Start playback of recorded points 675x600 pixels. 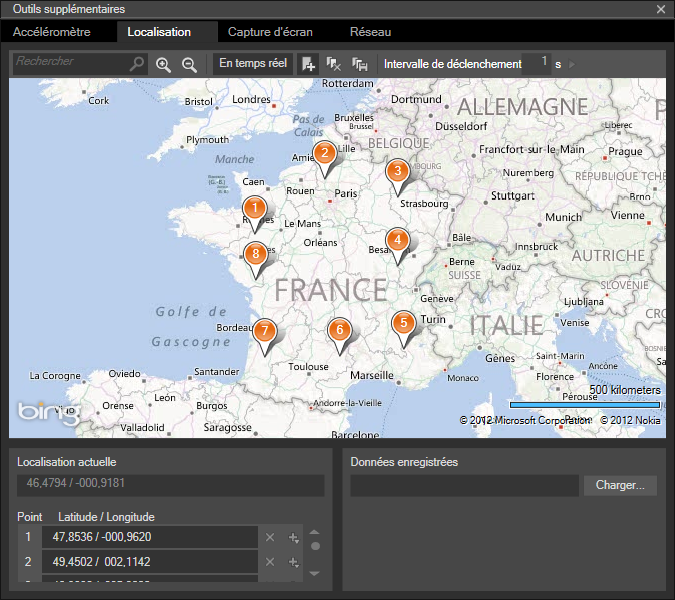point(572,64)
